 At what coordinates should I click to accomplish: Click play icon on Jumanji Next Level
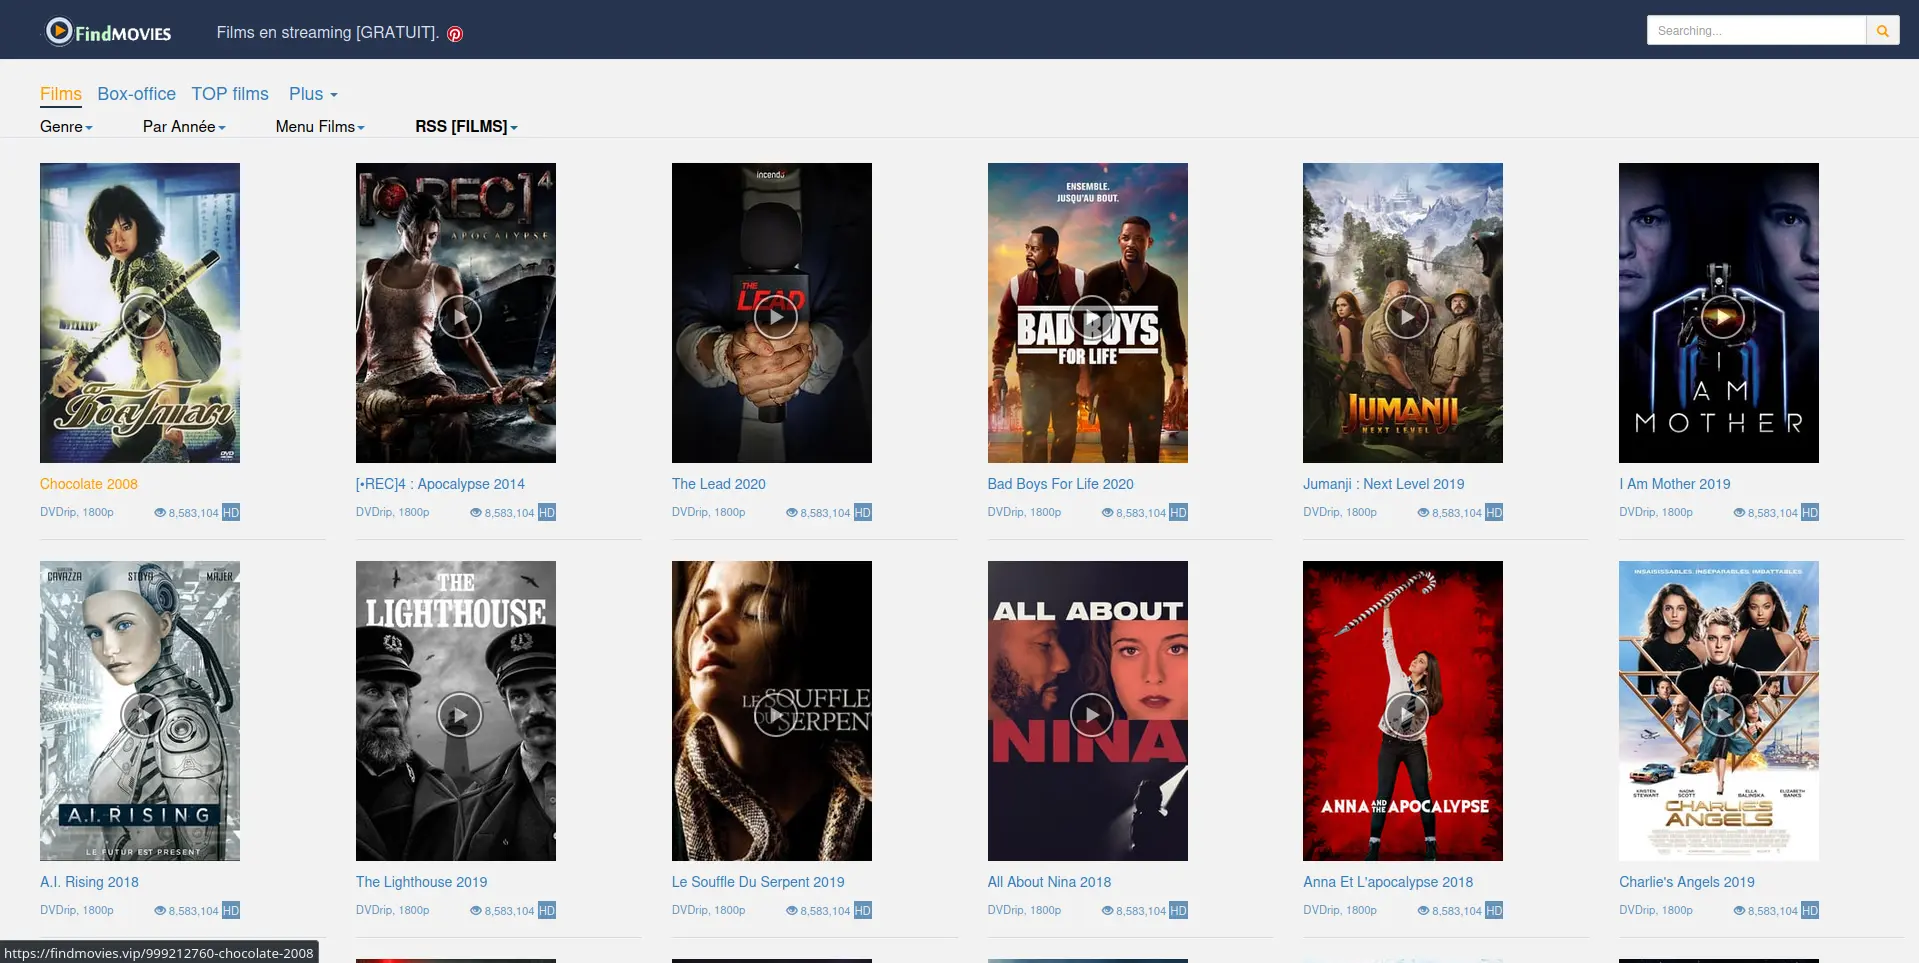pos(1407,317)
